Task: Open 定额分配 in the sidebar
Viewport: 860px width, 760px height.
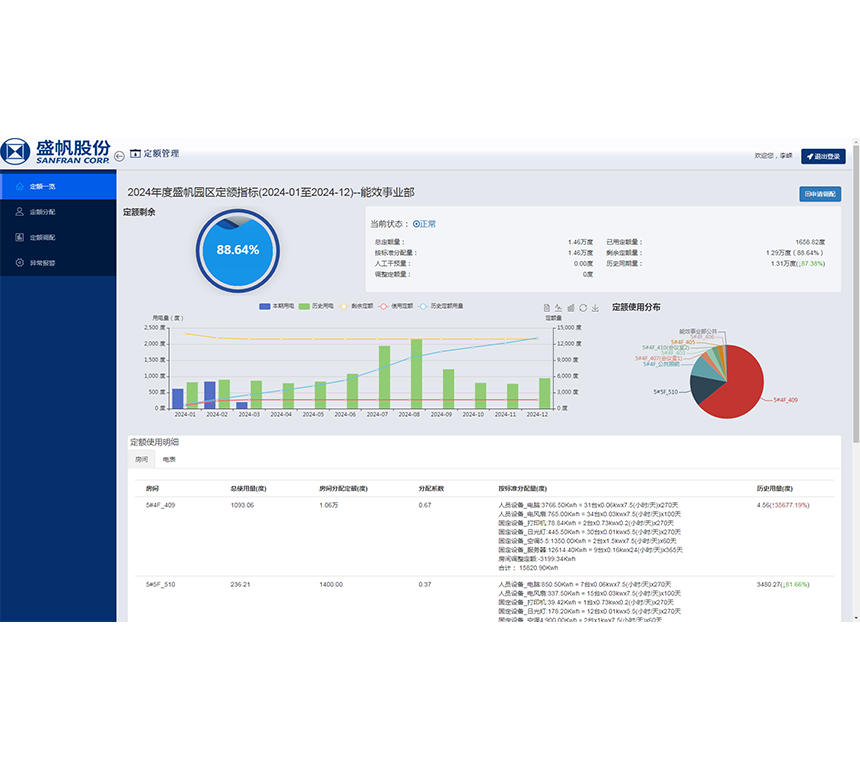Action: 42,212
